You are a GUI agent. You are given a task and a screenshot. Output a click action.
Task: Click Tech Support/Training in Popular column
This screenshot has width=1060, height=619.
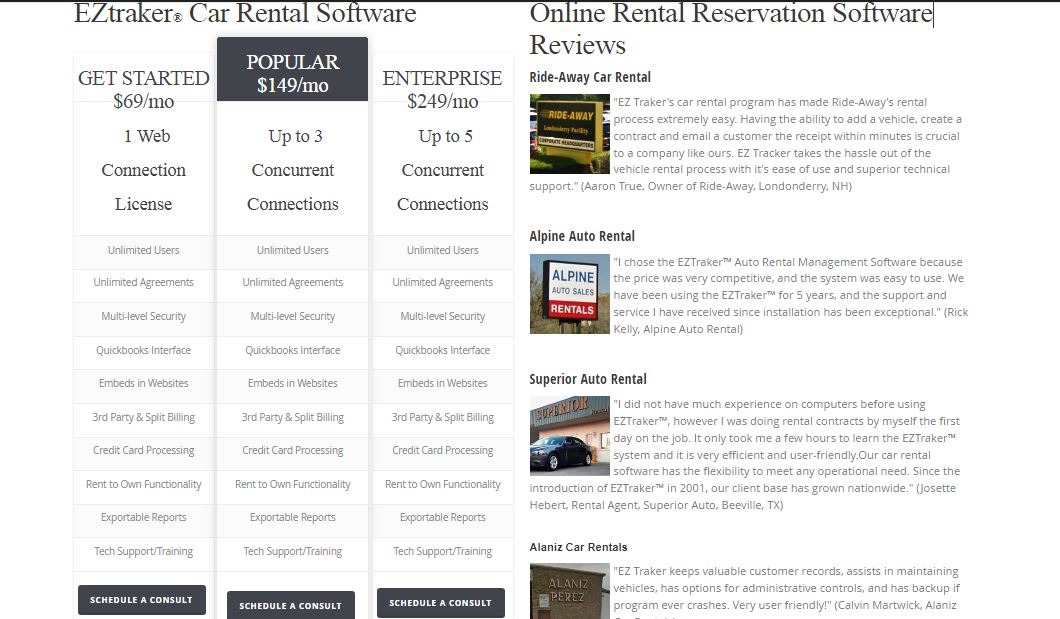pyautogui.click(x=293, y=551)
